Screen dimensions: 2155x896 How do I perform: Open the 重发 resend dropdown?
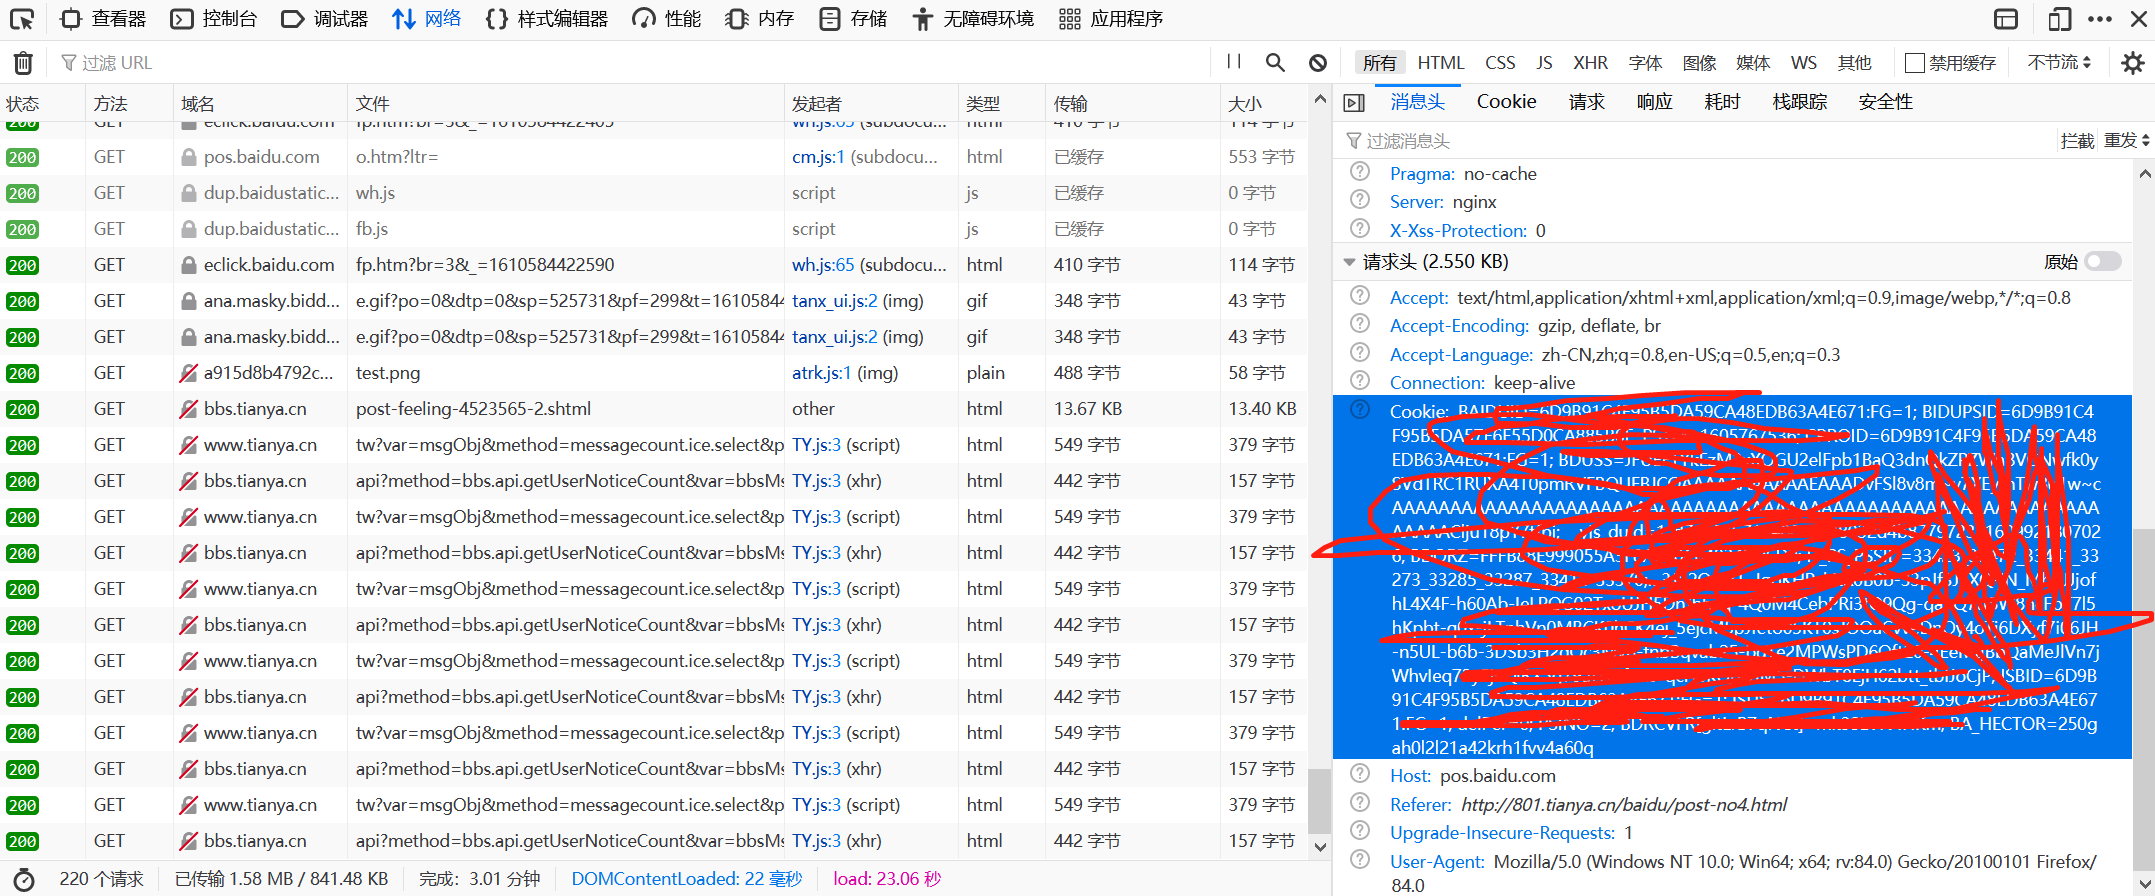coord(2126,141)
